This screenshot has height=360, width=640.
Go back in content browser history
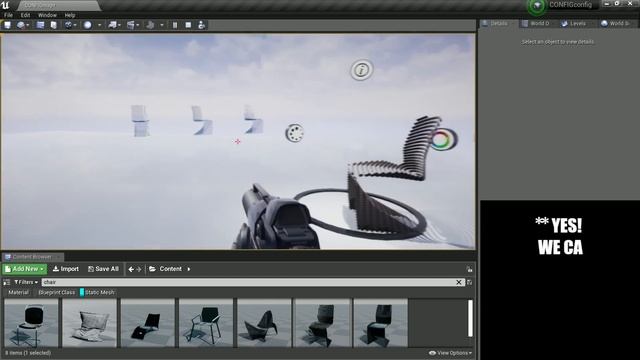click(131, 269)
